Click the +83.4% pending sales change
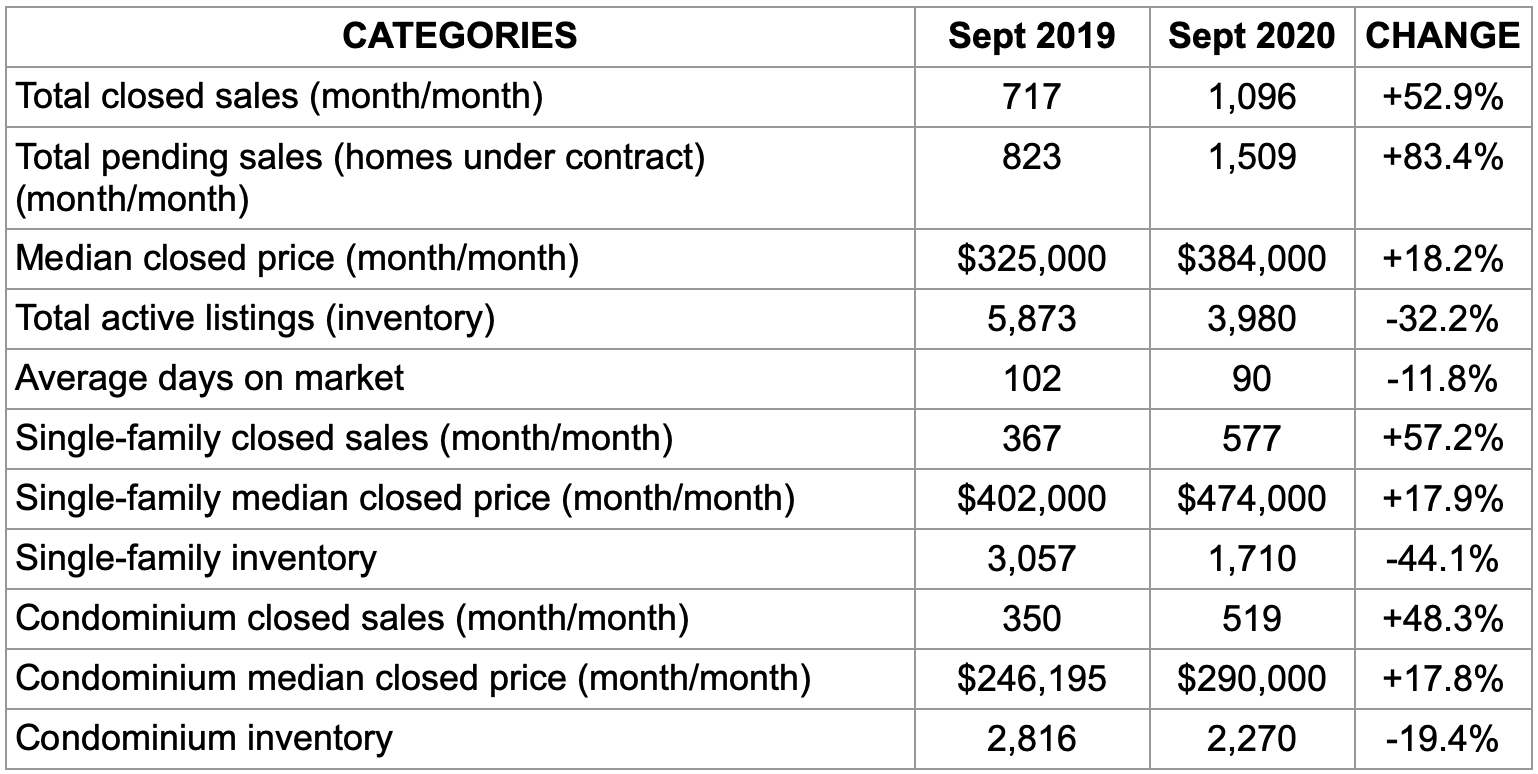1538x774 pixels. tap(1442, 157)
